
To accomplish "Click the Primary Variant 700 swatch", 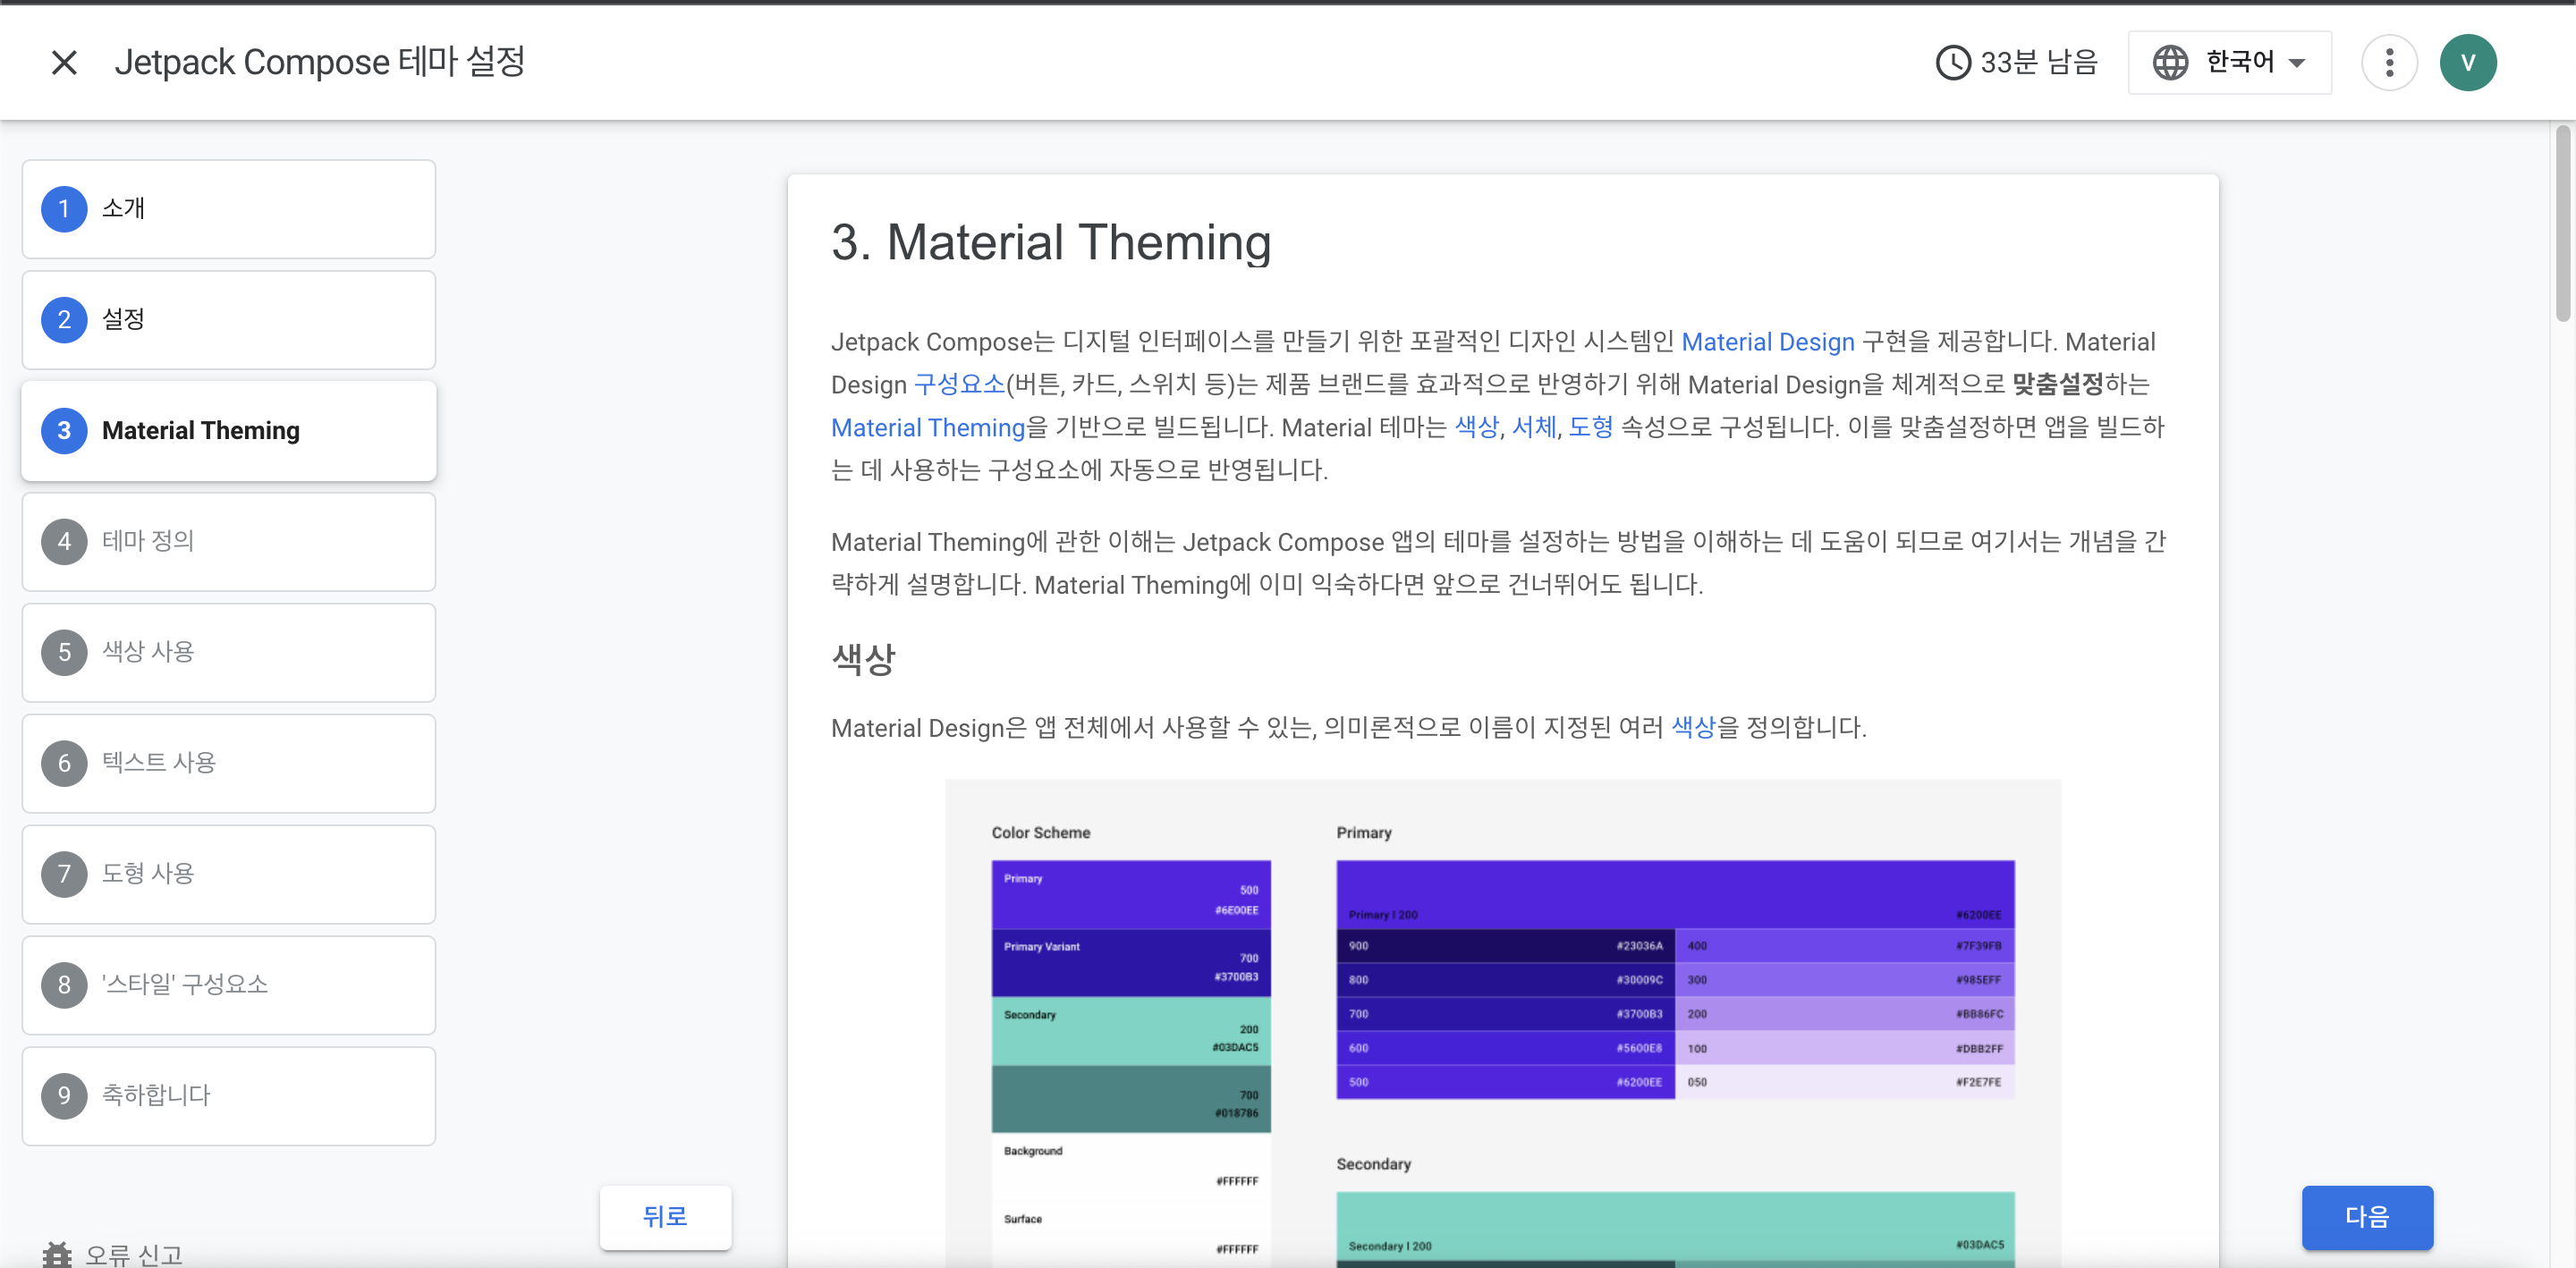I will coord(1130,962).
